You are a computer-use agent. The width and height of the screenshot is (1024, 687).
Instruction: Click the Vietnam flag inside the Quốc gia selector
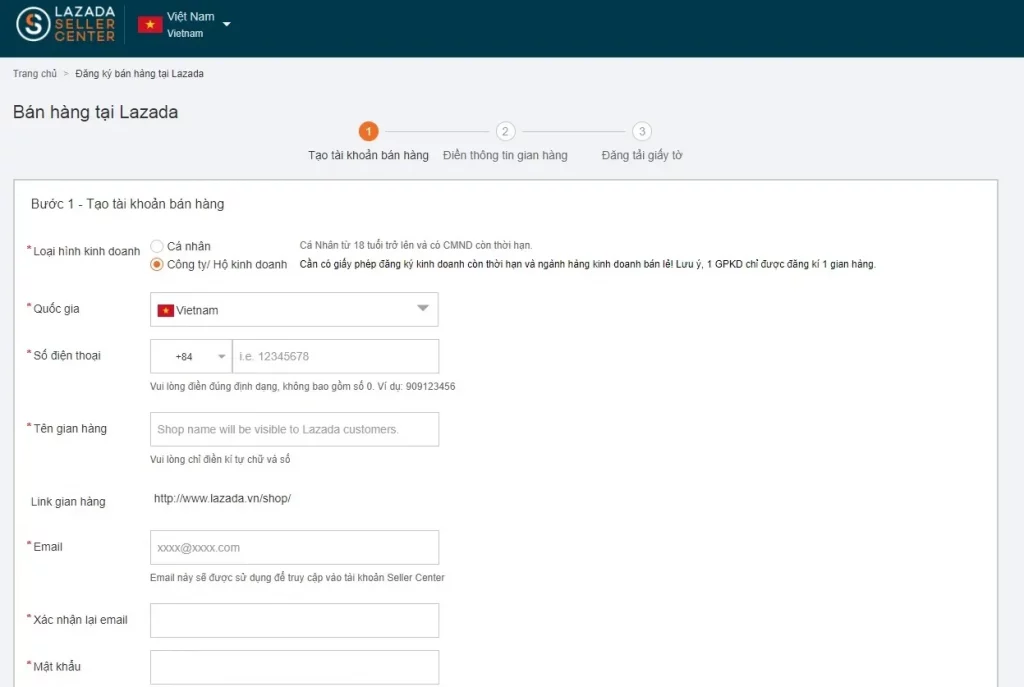pyautogui.click(x=168, y=310)
